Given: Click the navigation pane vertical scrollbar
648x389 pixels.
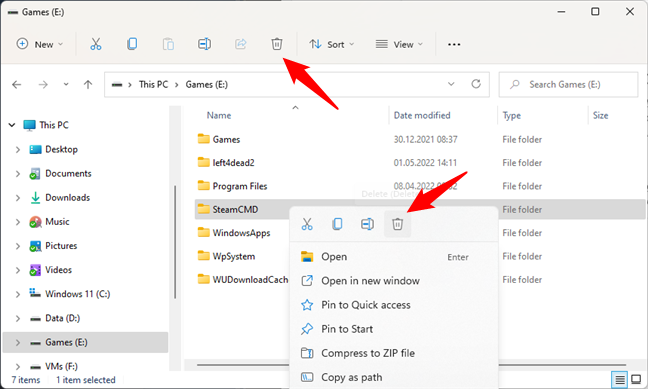Looking at the screenshot, I should [x=175, y=242].
